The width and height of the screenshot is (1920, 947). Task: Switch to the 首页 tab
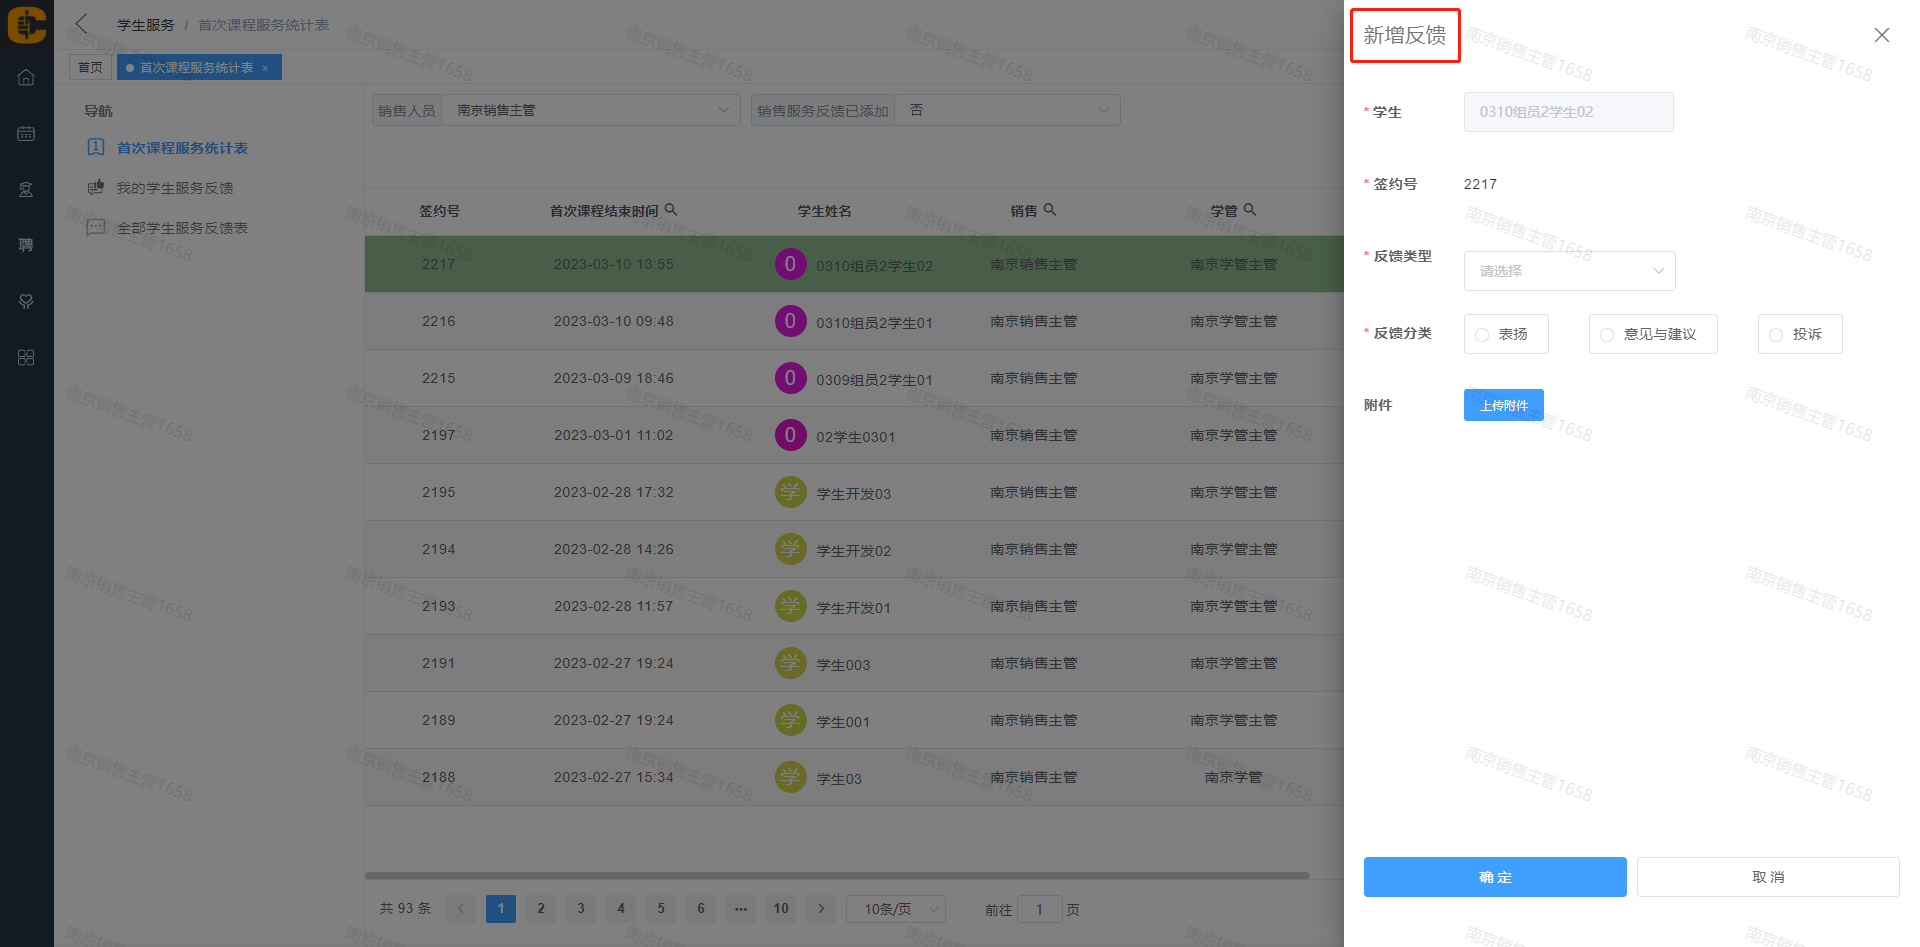point(90,67)
